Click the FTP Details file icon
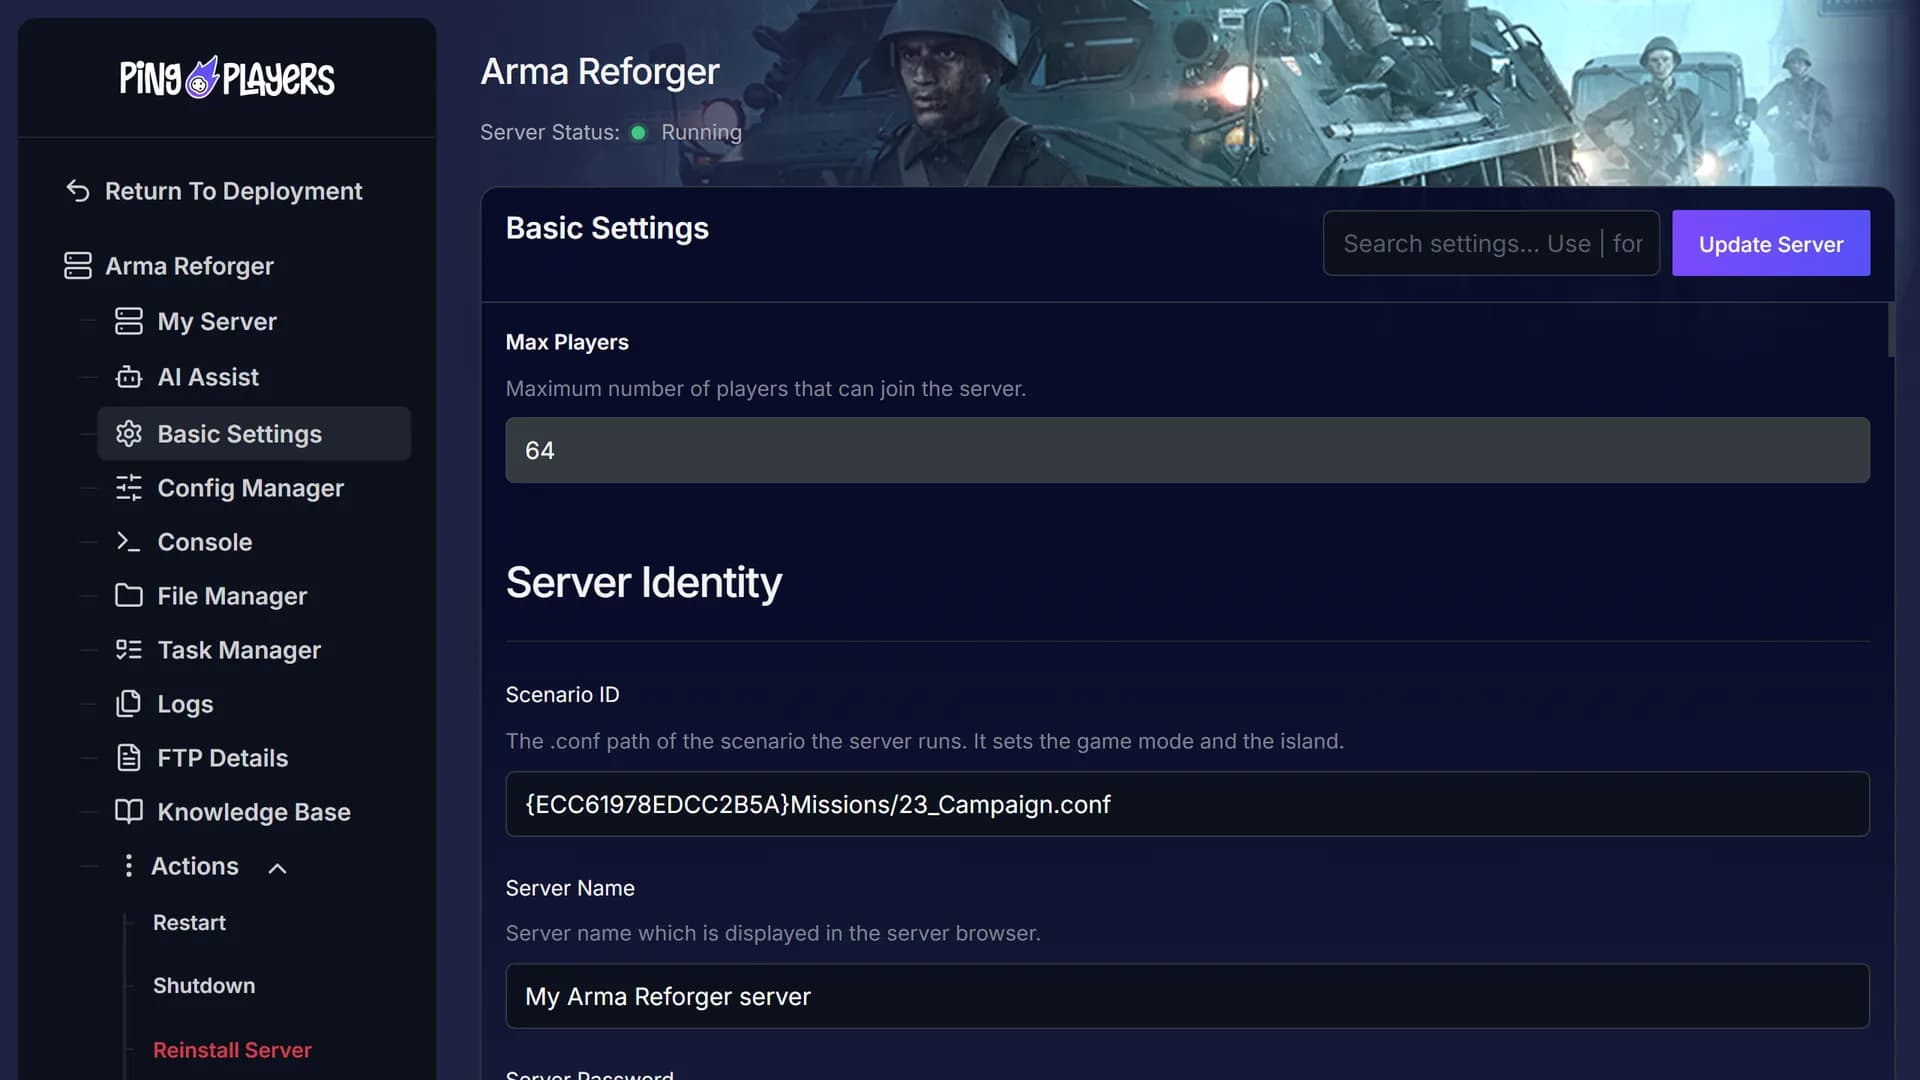The image size is (1920, 1080). [x=129, y=758]
